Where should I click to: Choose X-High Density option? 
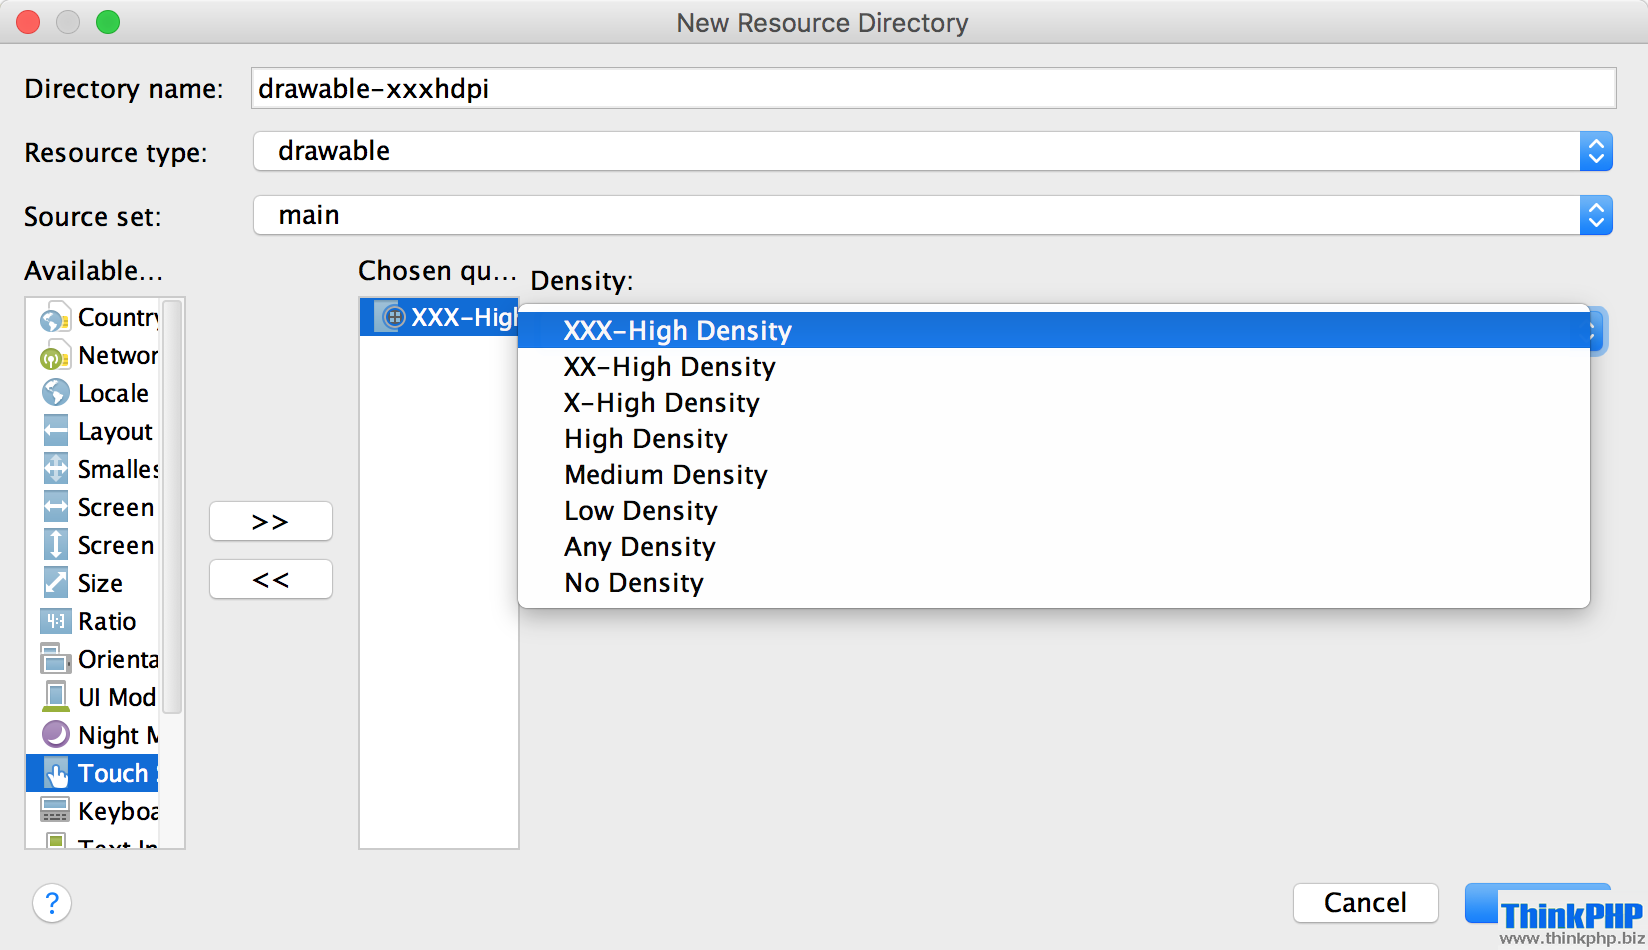[x=1054, y=402]
